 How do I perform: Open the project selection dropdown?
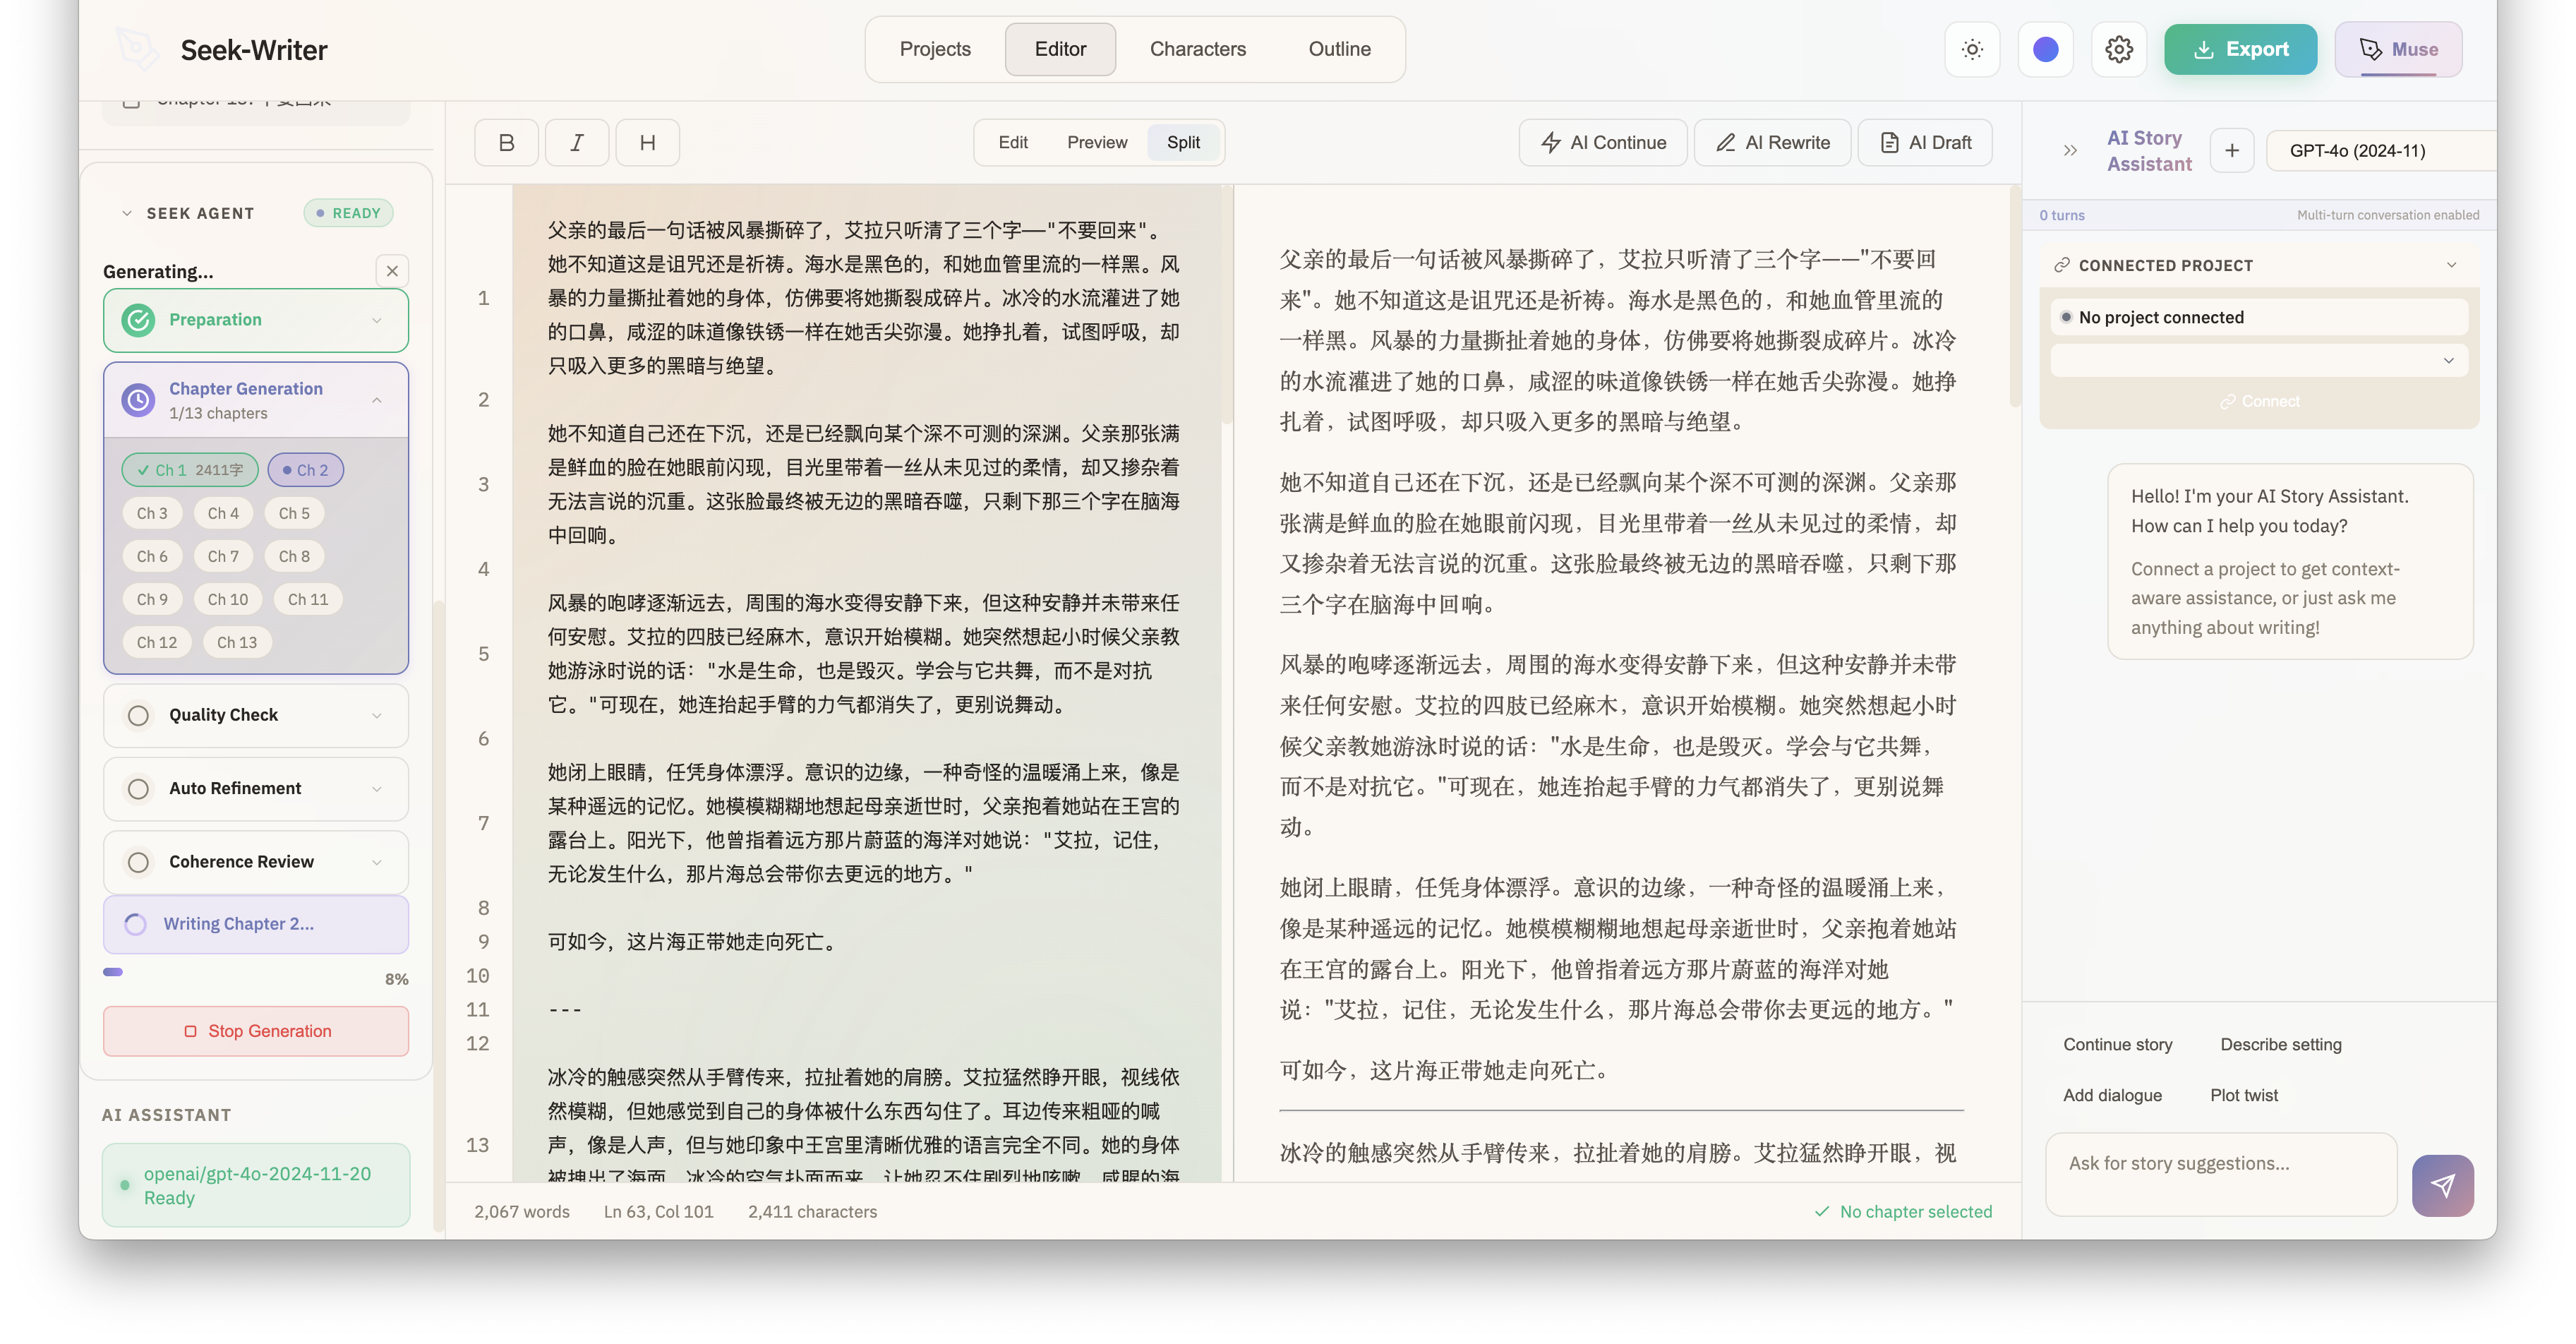coord(2259,361)
